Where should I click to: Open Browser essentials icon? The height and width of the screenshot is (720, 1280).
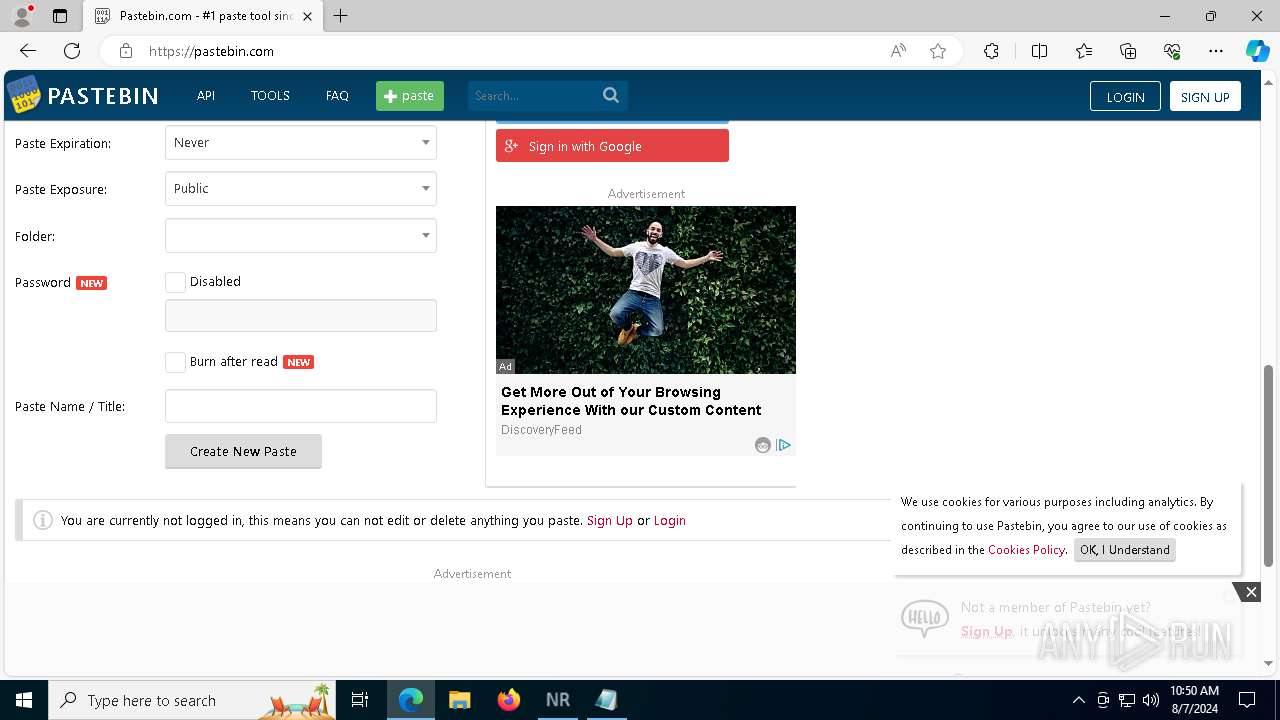pos(1172,51)
